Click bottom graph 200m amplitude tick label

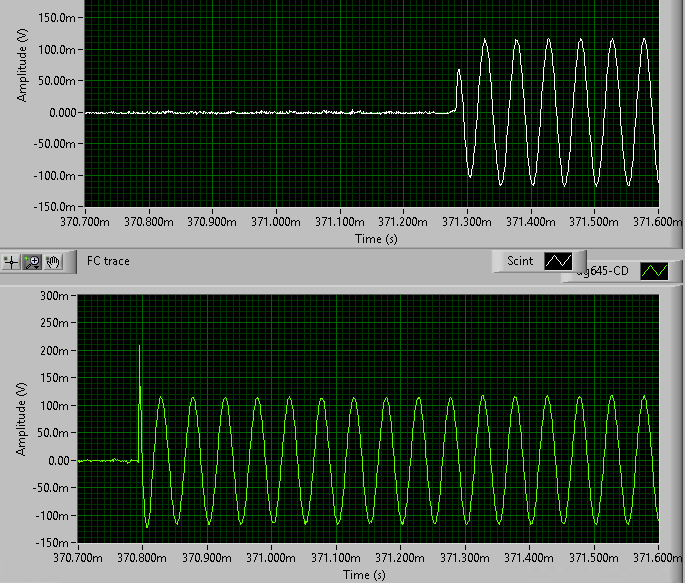[54, 351]
